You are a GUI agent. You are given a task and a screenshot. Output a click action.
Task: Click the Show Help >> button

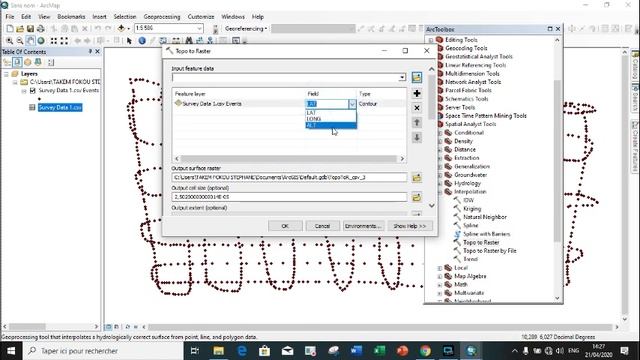click(x=409, y=226)
